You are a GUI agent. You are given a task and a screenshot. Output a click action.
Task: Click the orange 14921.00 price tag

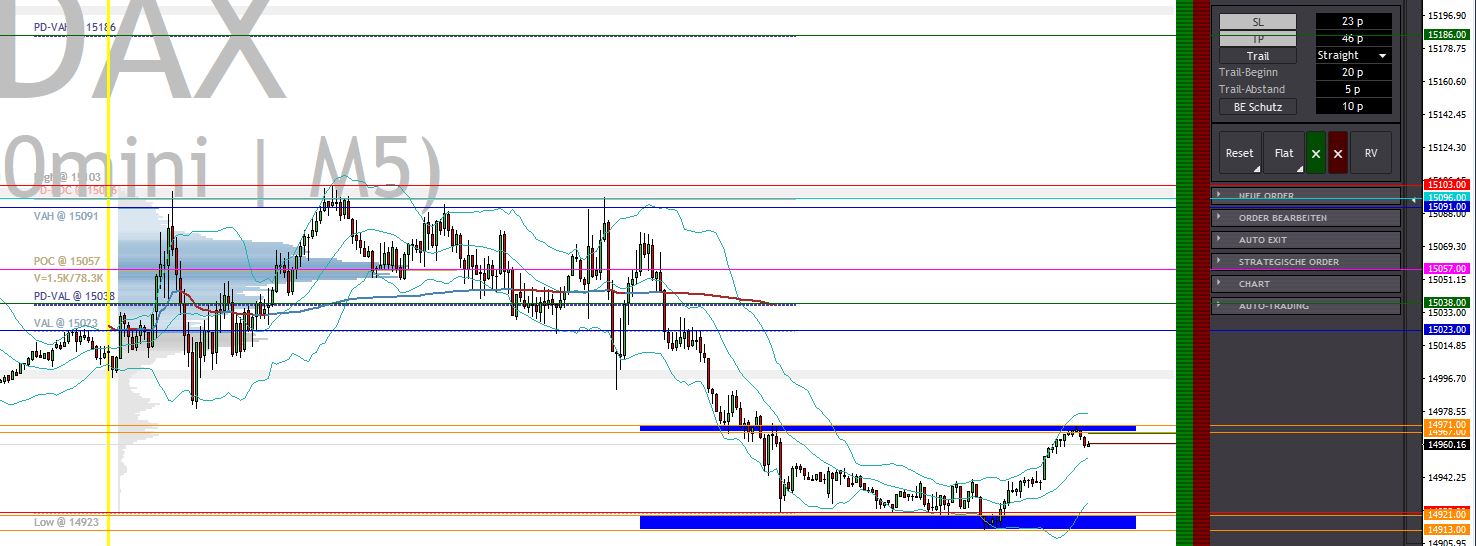point(1447,514)
